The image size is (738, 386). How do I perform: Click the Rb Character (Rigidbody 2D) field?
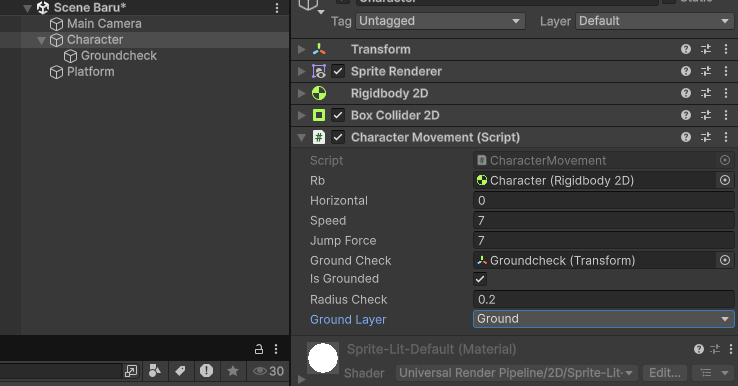click(x=594, y=181)
